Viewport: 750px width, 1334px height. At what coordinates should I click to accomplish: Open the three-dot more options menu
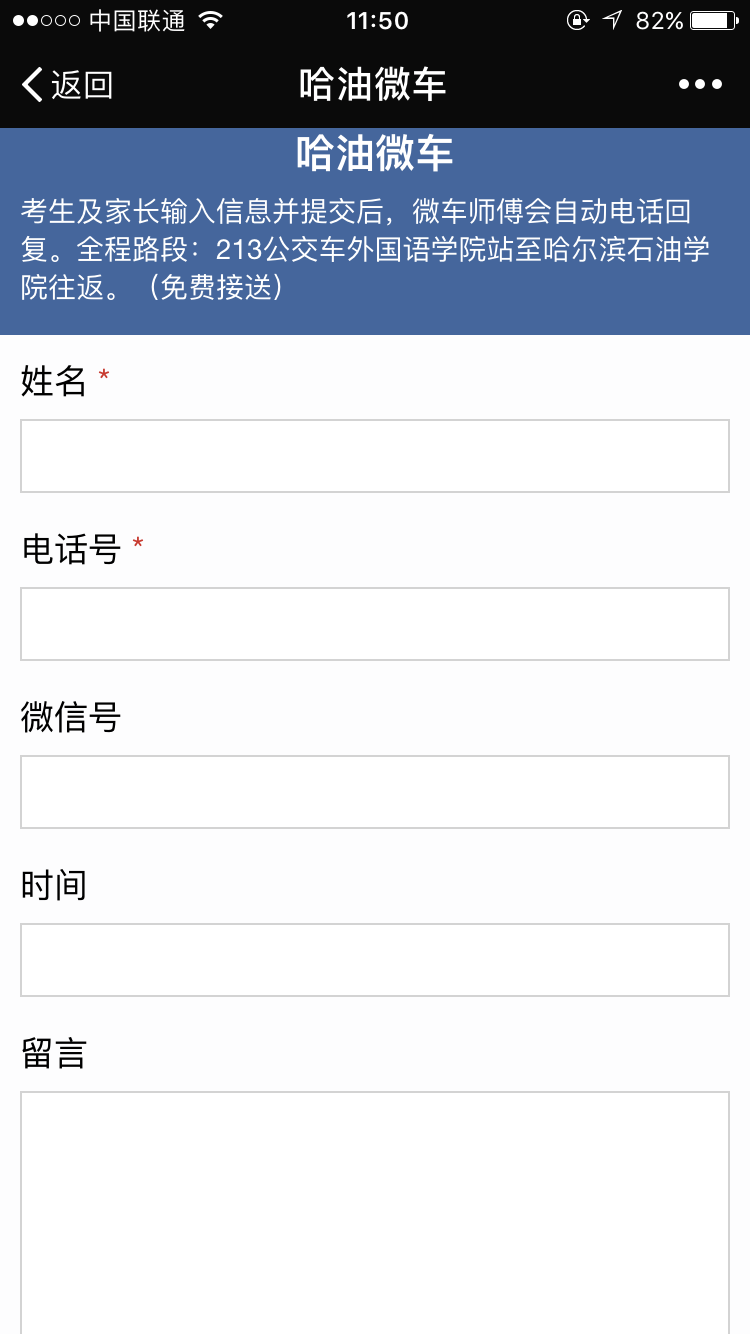tap(700, 85)
